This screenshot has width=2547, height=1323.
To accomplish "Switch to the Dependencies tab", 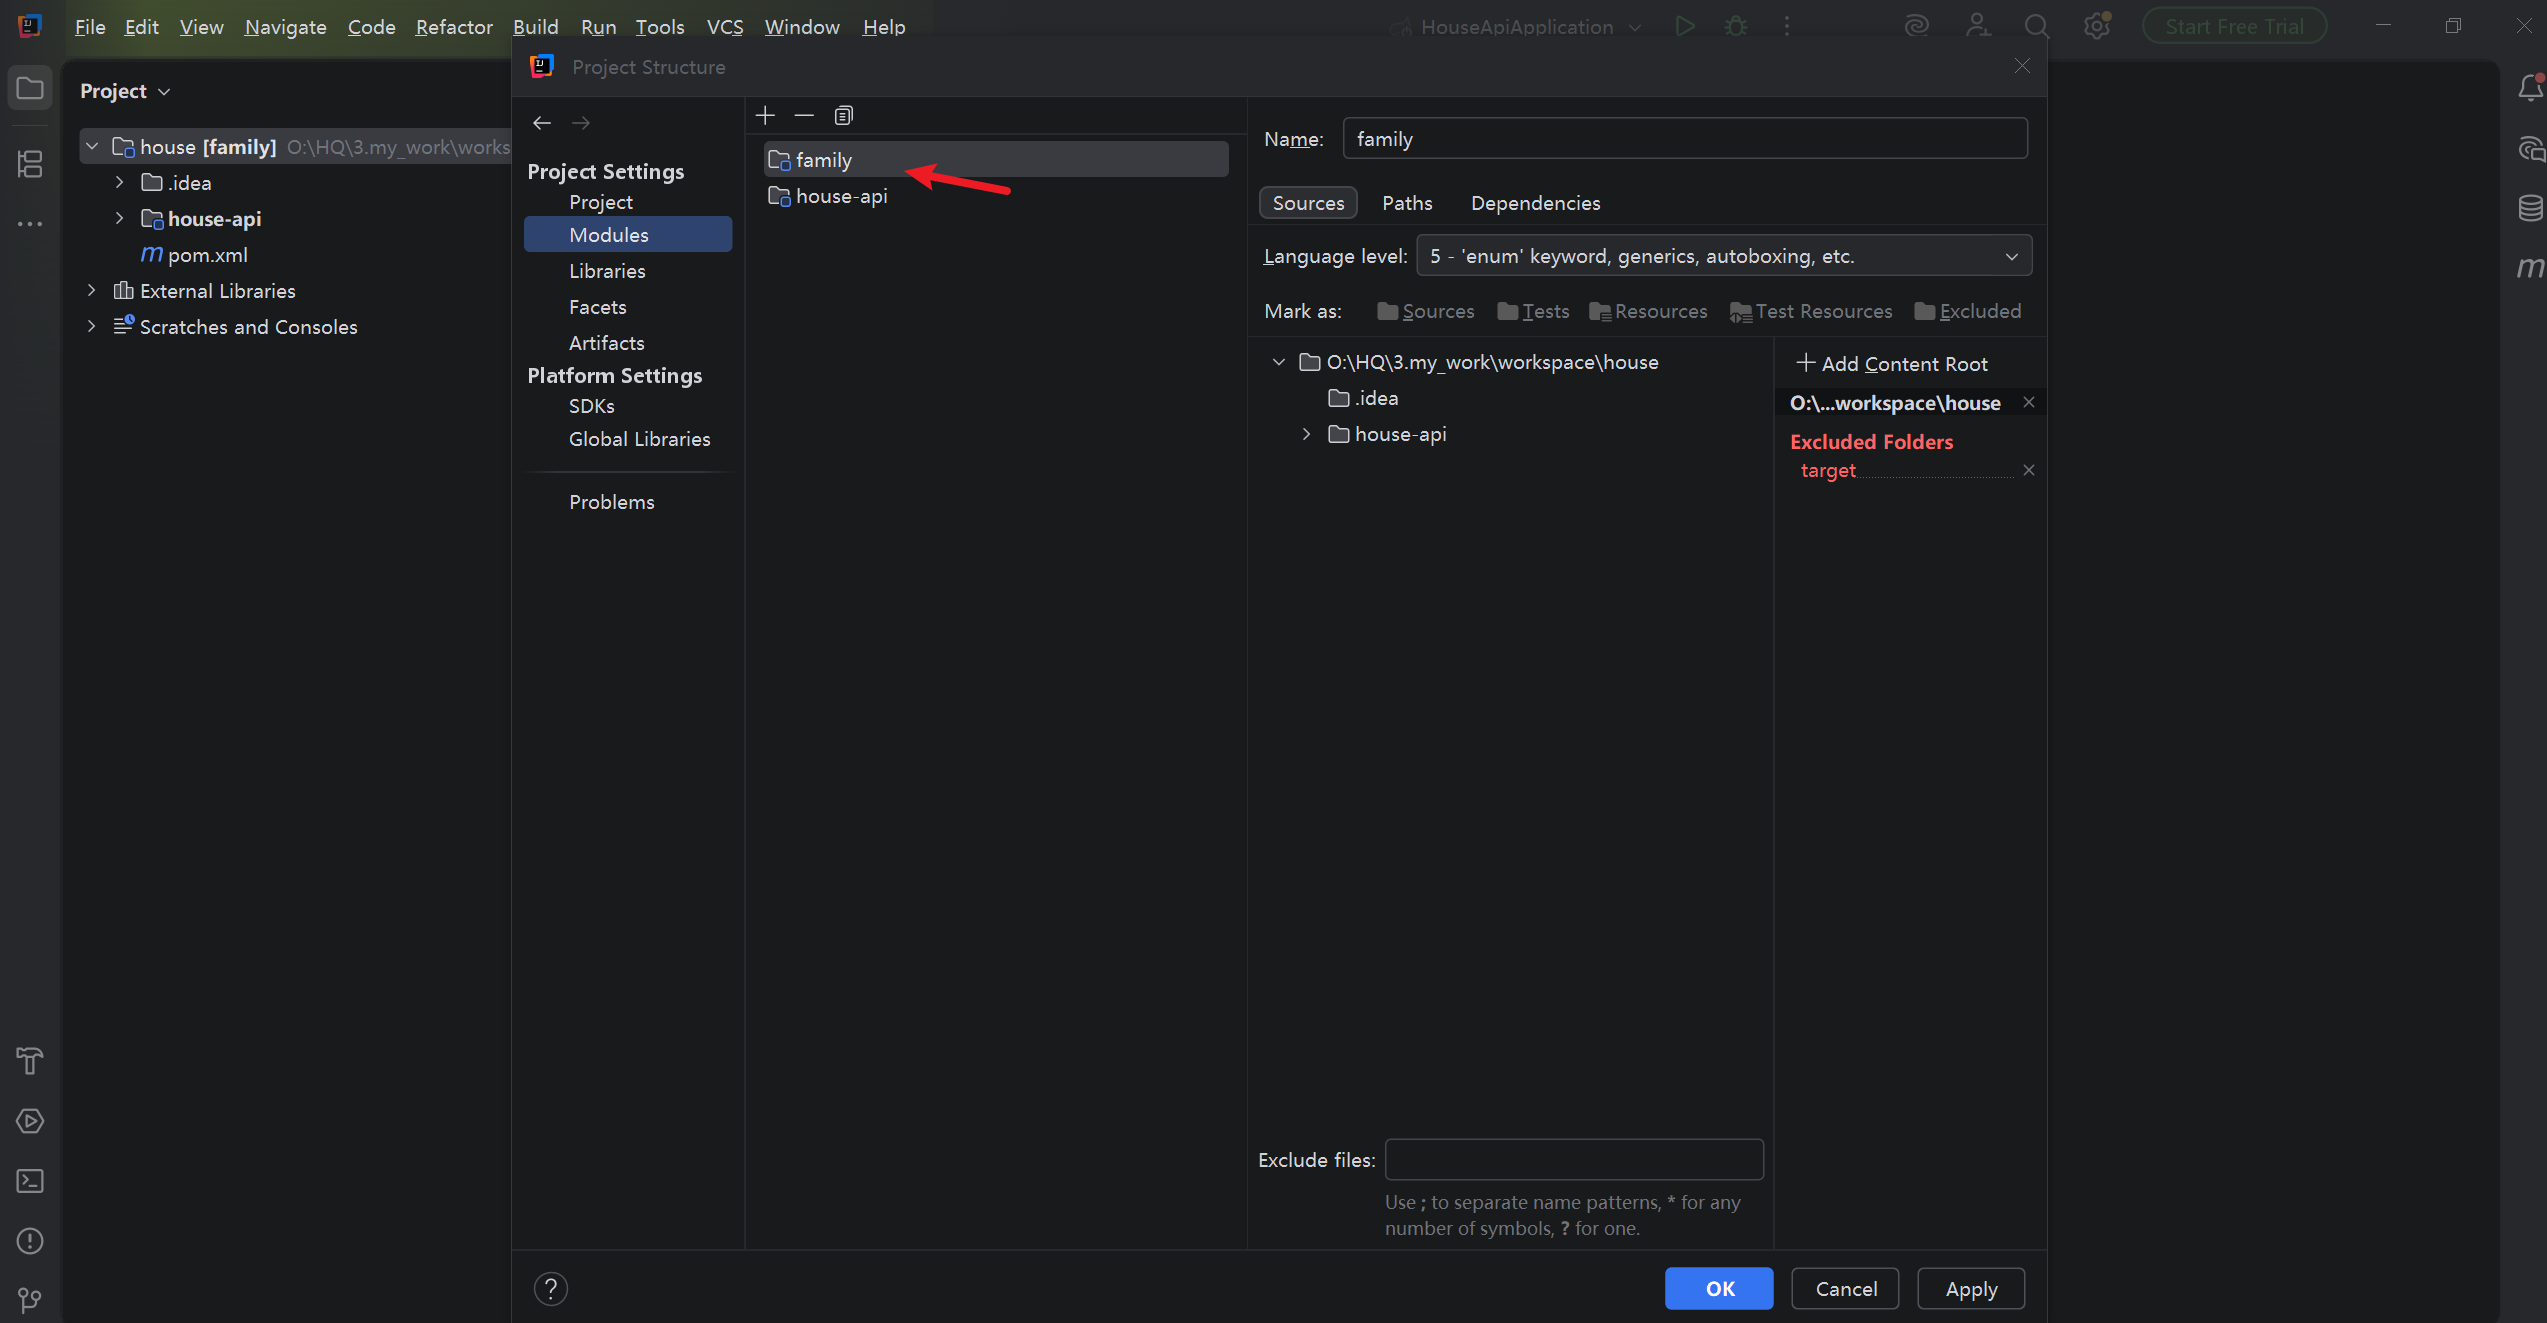I will click(x=1535, y=203).
